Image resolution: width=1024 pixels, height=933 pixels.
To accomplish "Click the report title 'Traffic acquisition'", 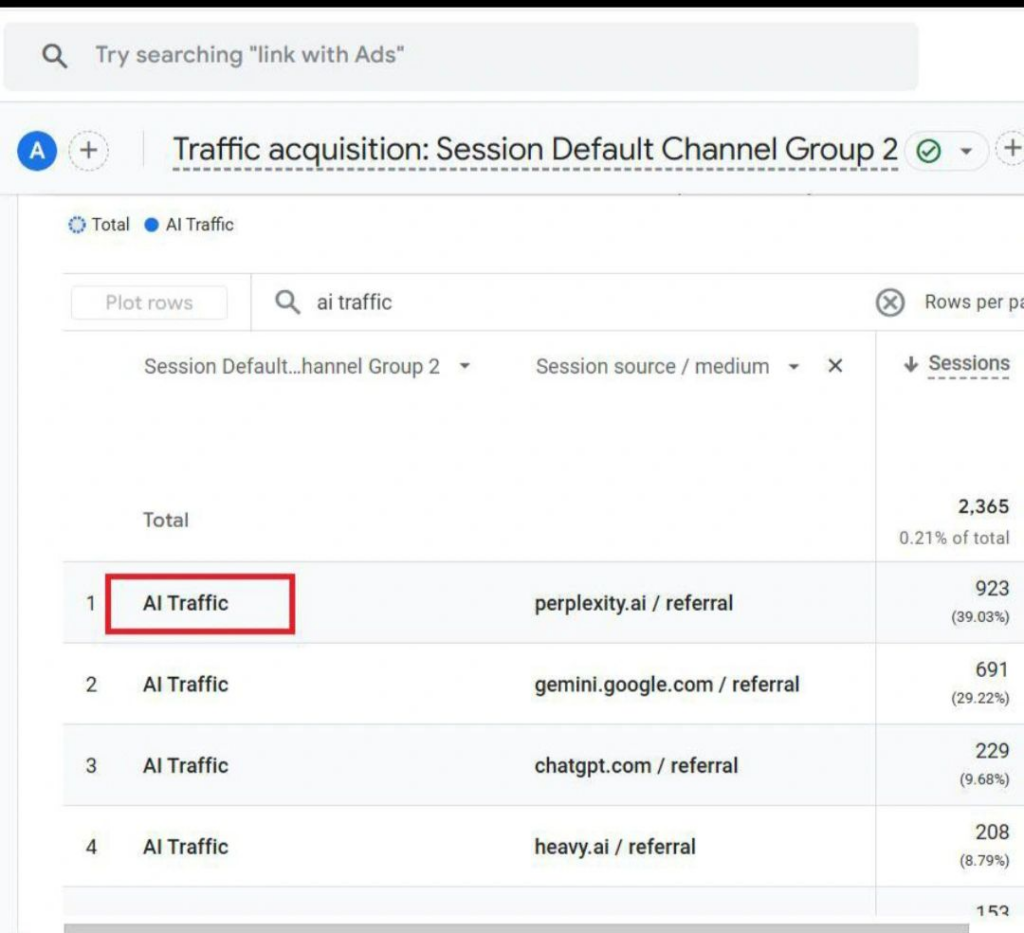I will click(535, 150).
